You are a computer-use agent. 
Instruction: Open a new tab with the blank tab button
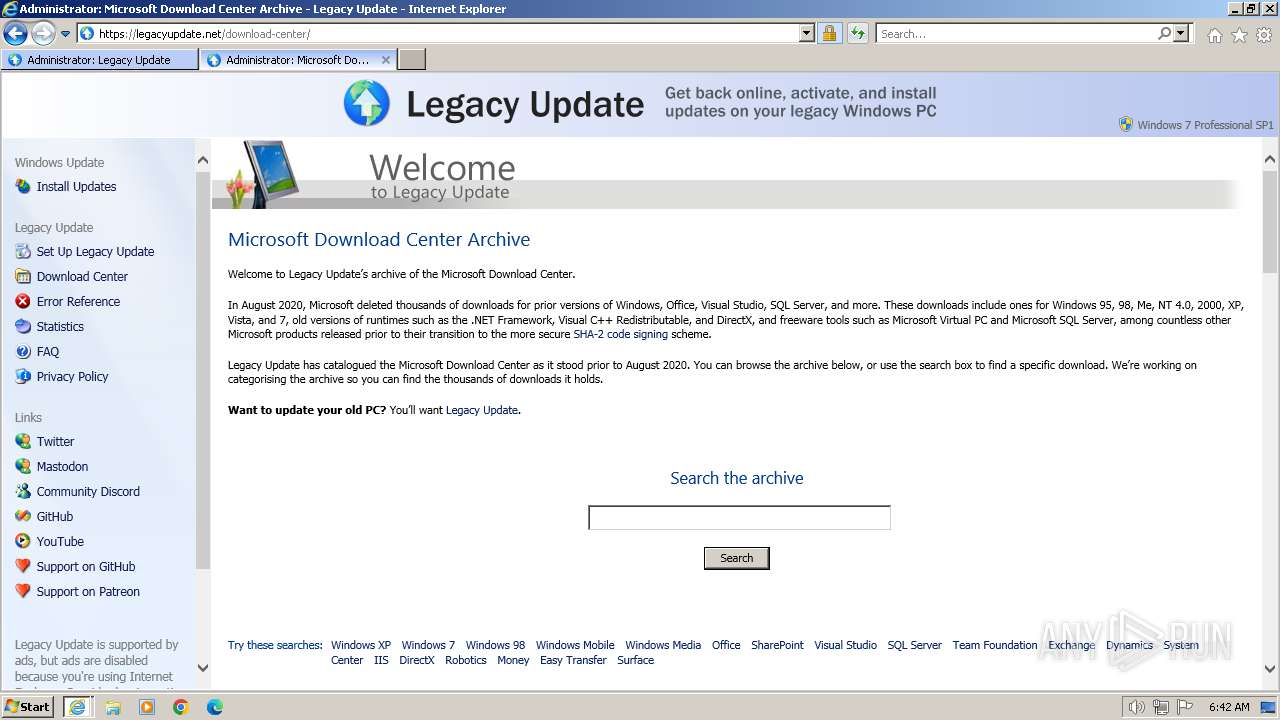[412, 60]
